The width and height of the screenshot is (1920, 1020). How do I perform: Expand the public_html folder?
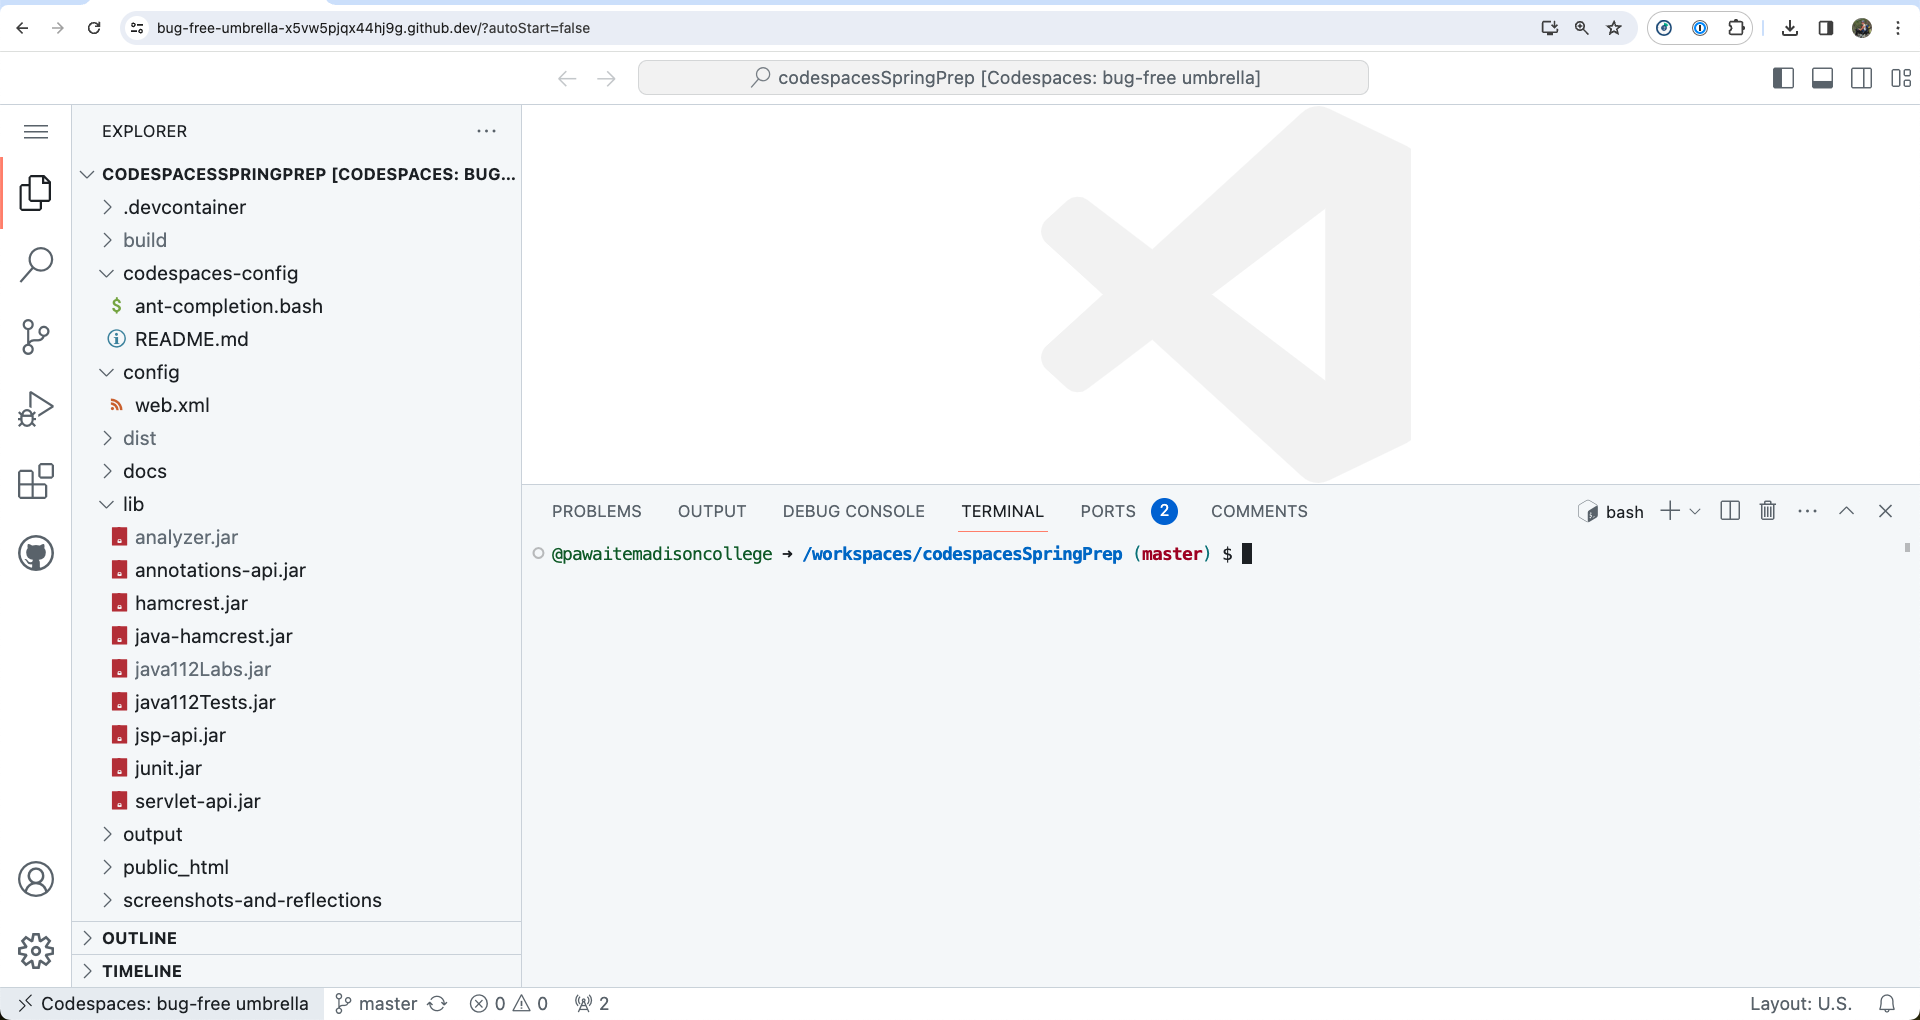297,867
